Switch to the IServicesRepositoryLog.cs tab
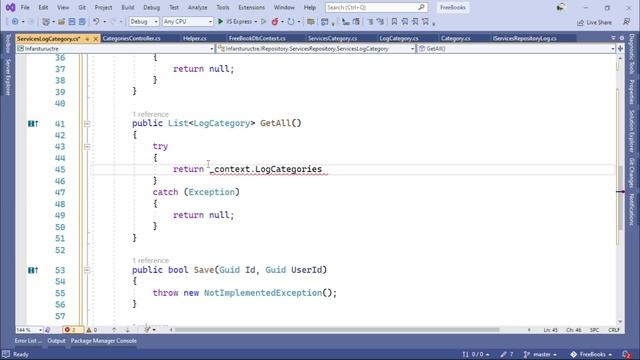This screenshot has width=640, height=360. (524, 38)
